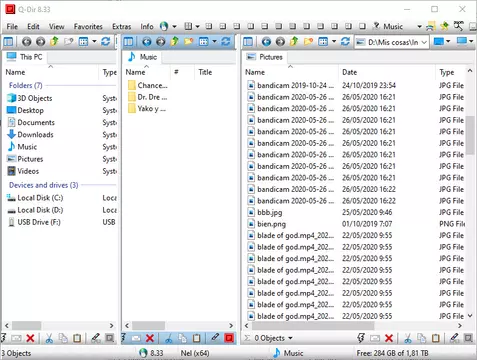Viewport: 477px width, 360px height.
Task: Open Local Disk (D:) in This PC
Action: [x=40, y=210]
